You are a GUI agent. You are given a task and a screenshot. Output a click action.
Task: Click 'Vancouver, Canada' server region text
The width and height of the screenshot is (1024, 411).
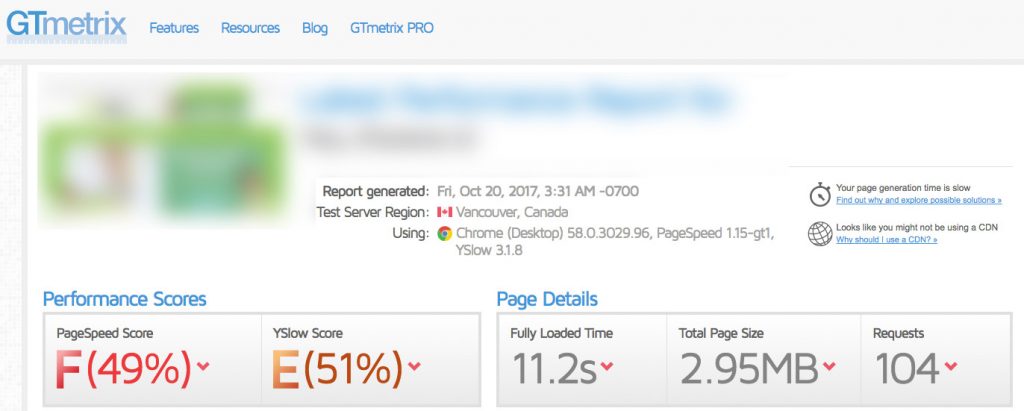pyautogui.click(x=512, y=212)
